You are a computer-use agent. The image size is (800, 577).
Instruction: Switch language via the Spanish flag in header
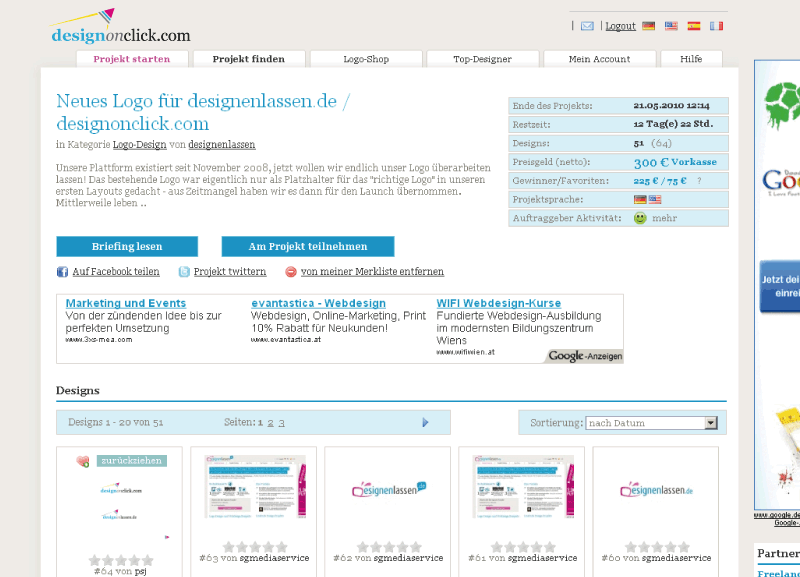pos(693,26)
